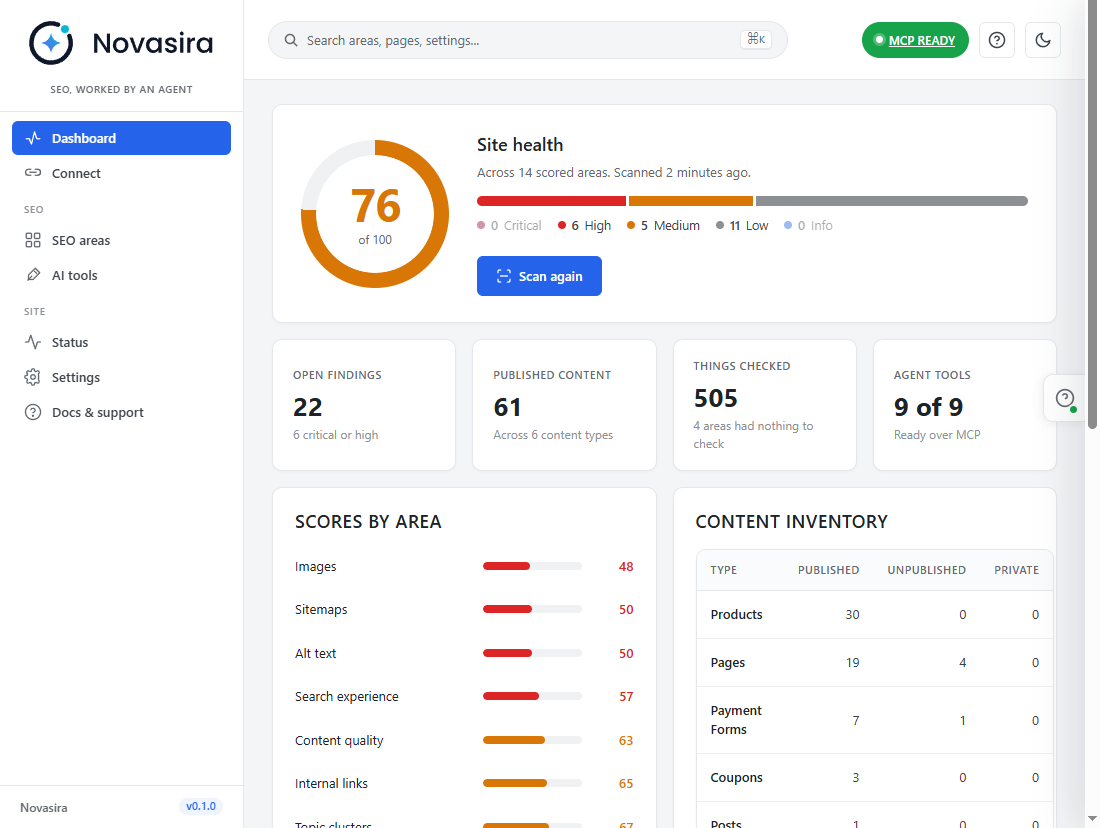Focus the search areas, pages, settings field
1100x828 pixels.
528,40
